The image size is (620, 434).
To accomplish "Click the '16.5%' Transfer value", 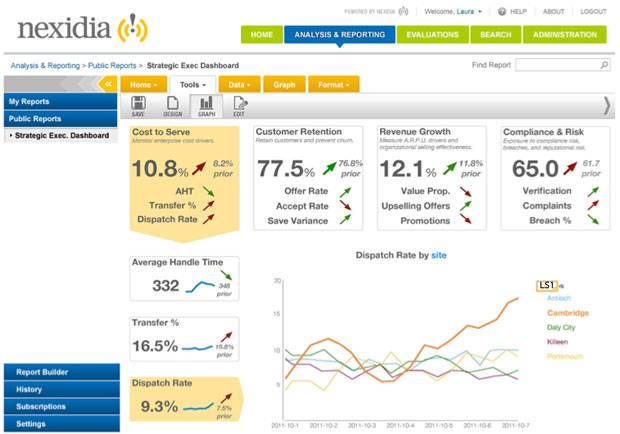I will pyautogui.click(x=155, y=346).
